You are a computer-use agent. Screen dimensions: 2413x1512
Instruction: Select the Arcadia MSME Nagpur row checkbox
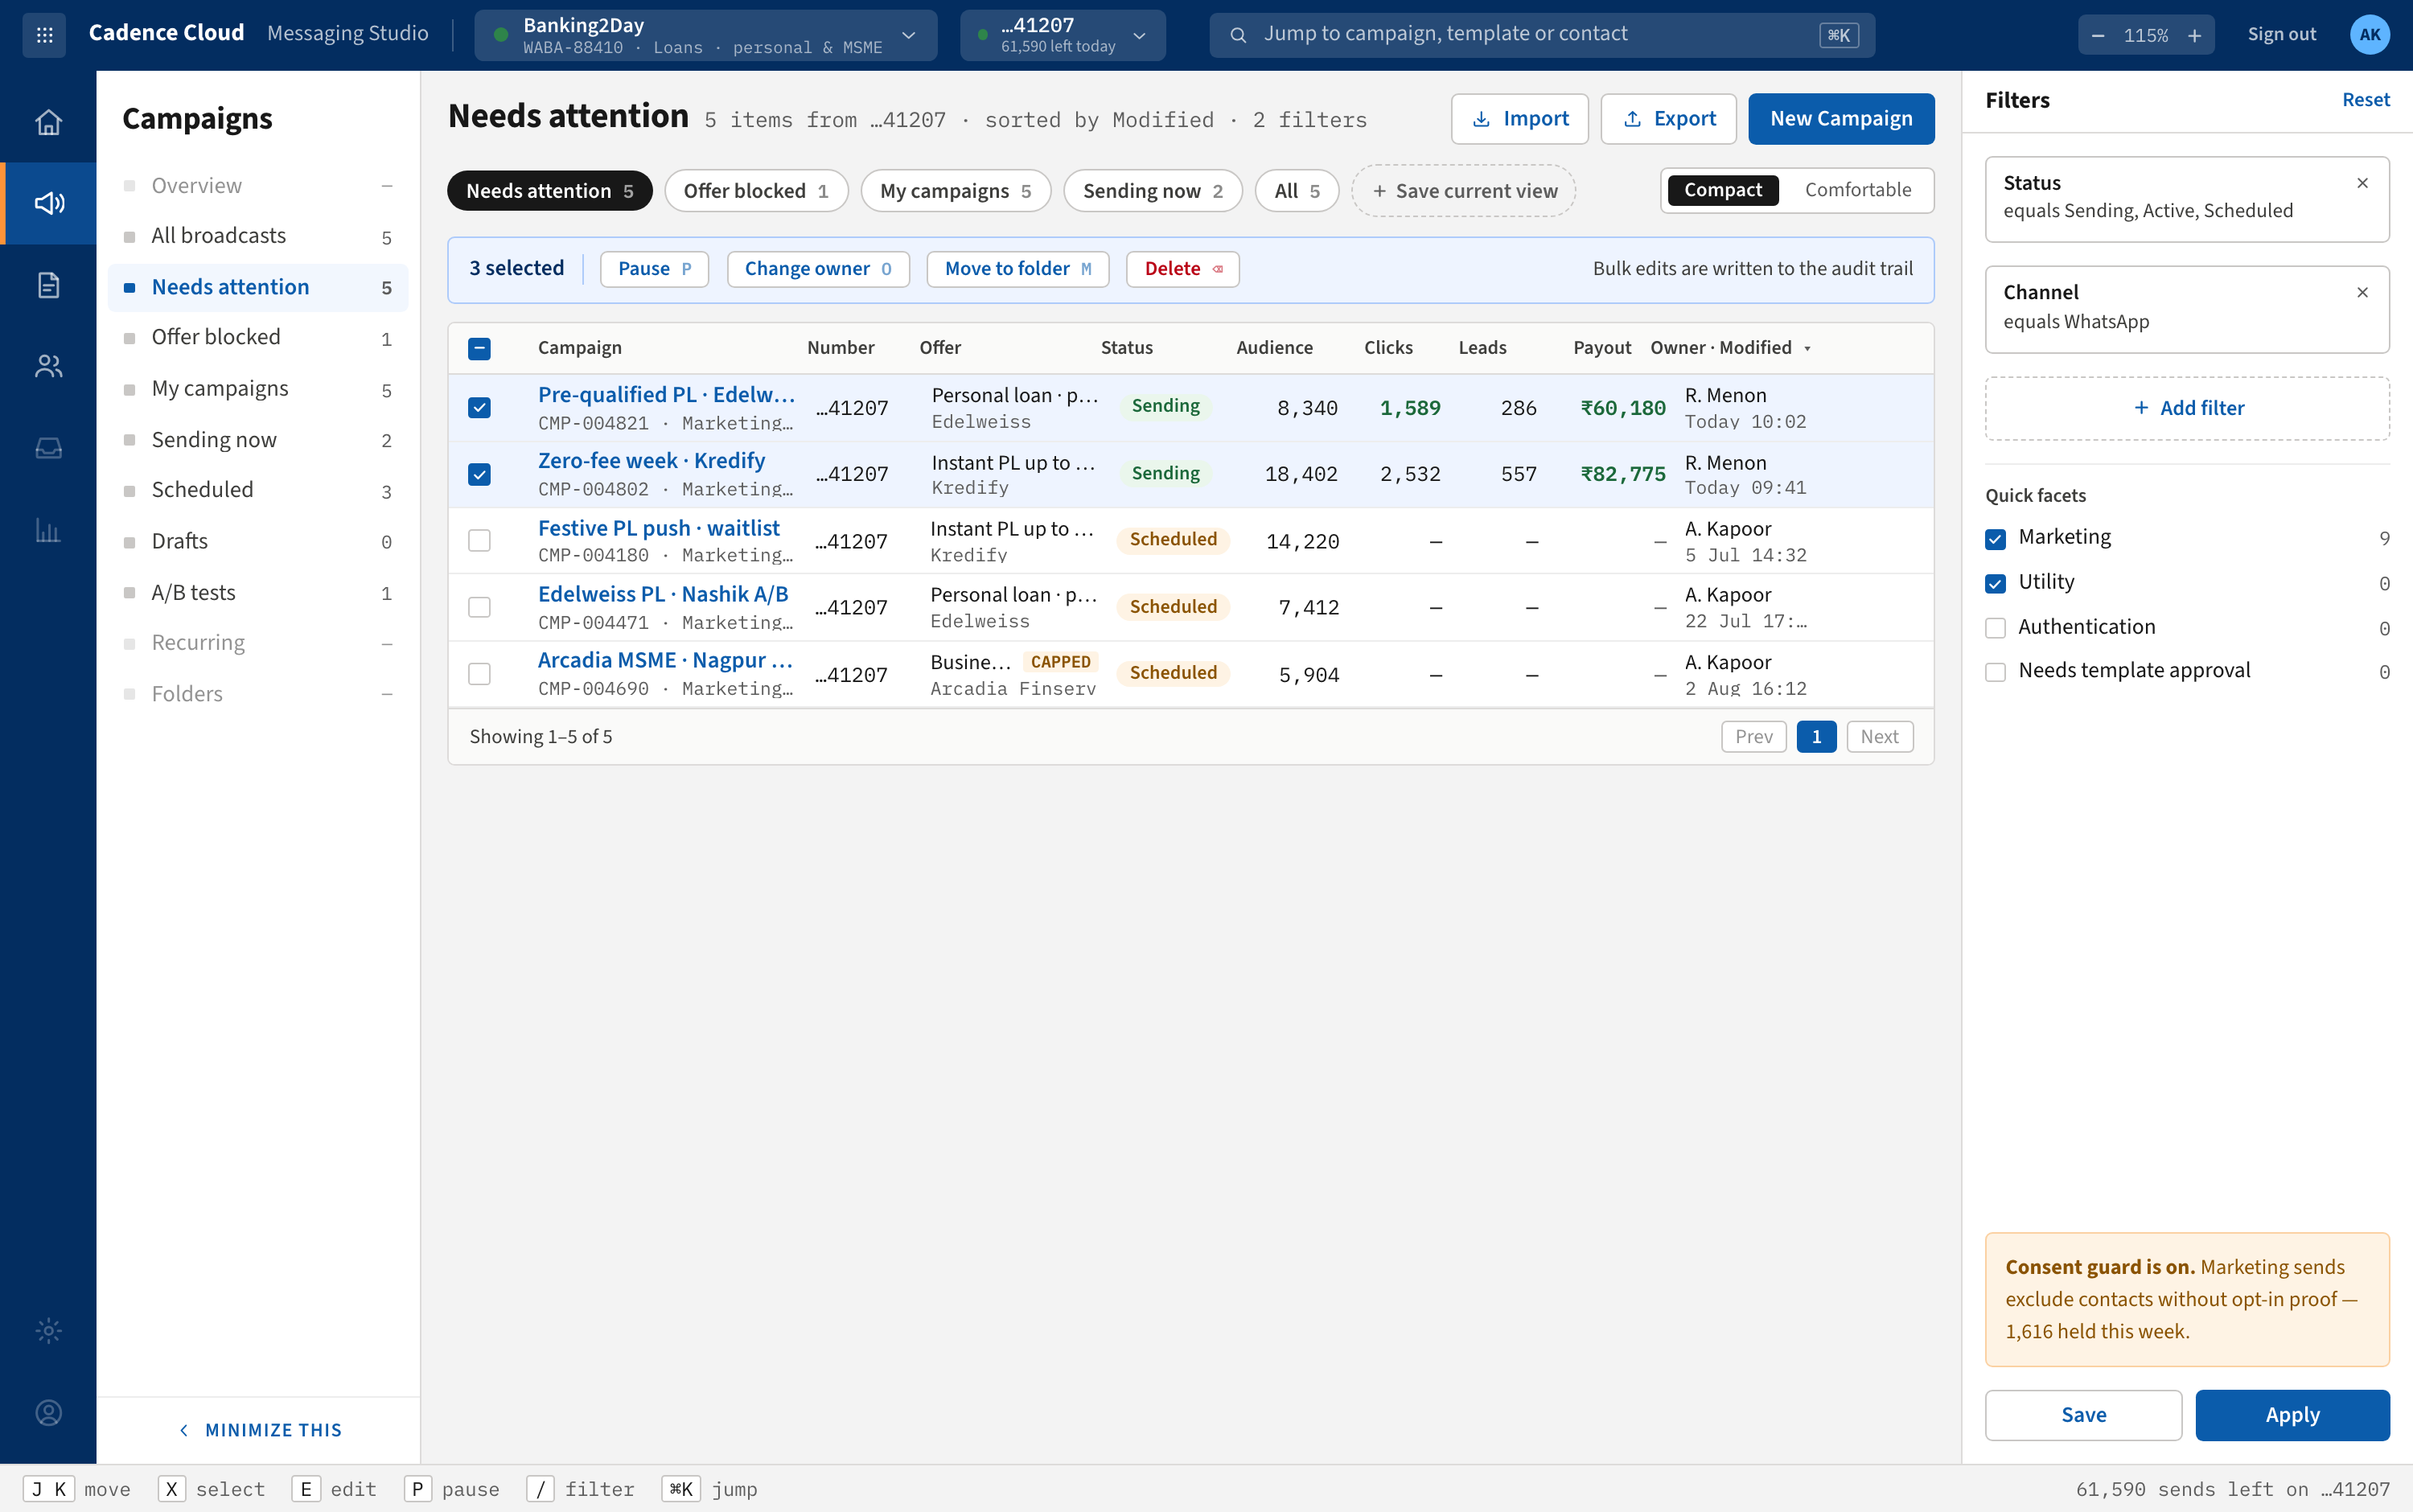point(479,674)
